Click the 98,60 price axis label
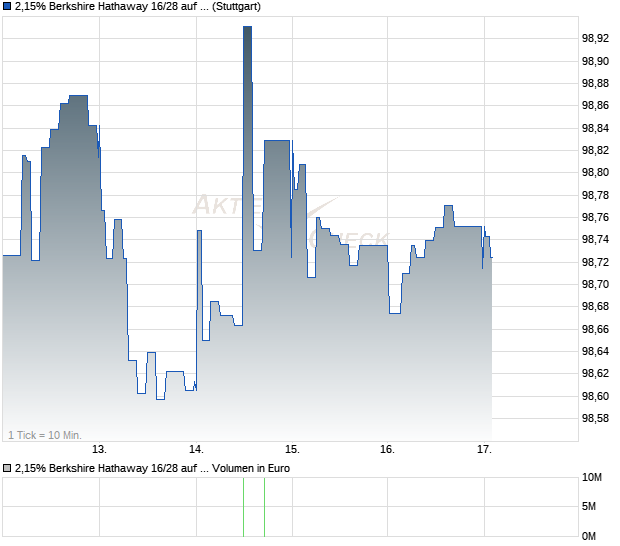Screen dimensions: 620x546 [595, 396]
